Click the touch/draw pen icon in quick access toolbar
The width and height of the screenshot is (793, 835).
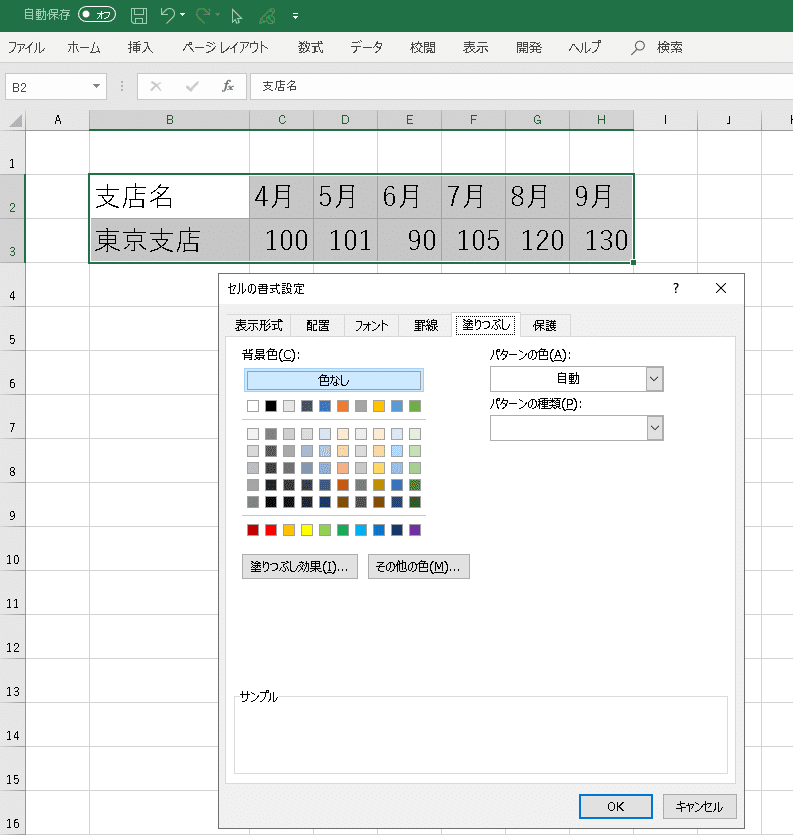(x=267, y=16)
